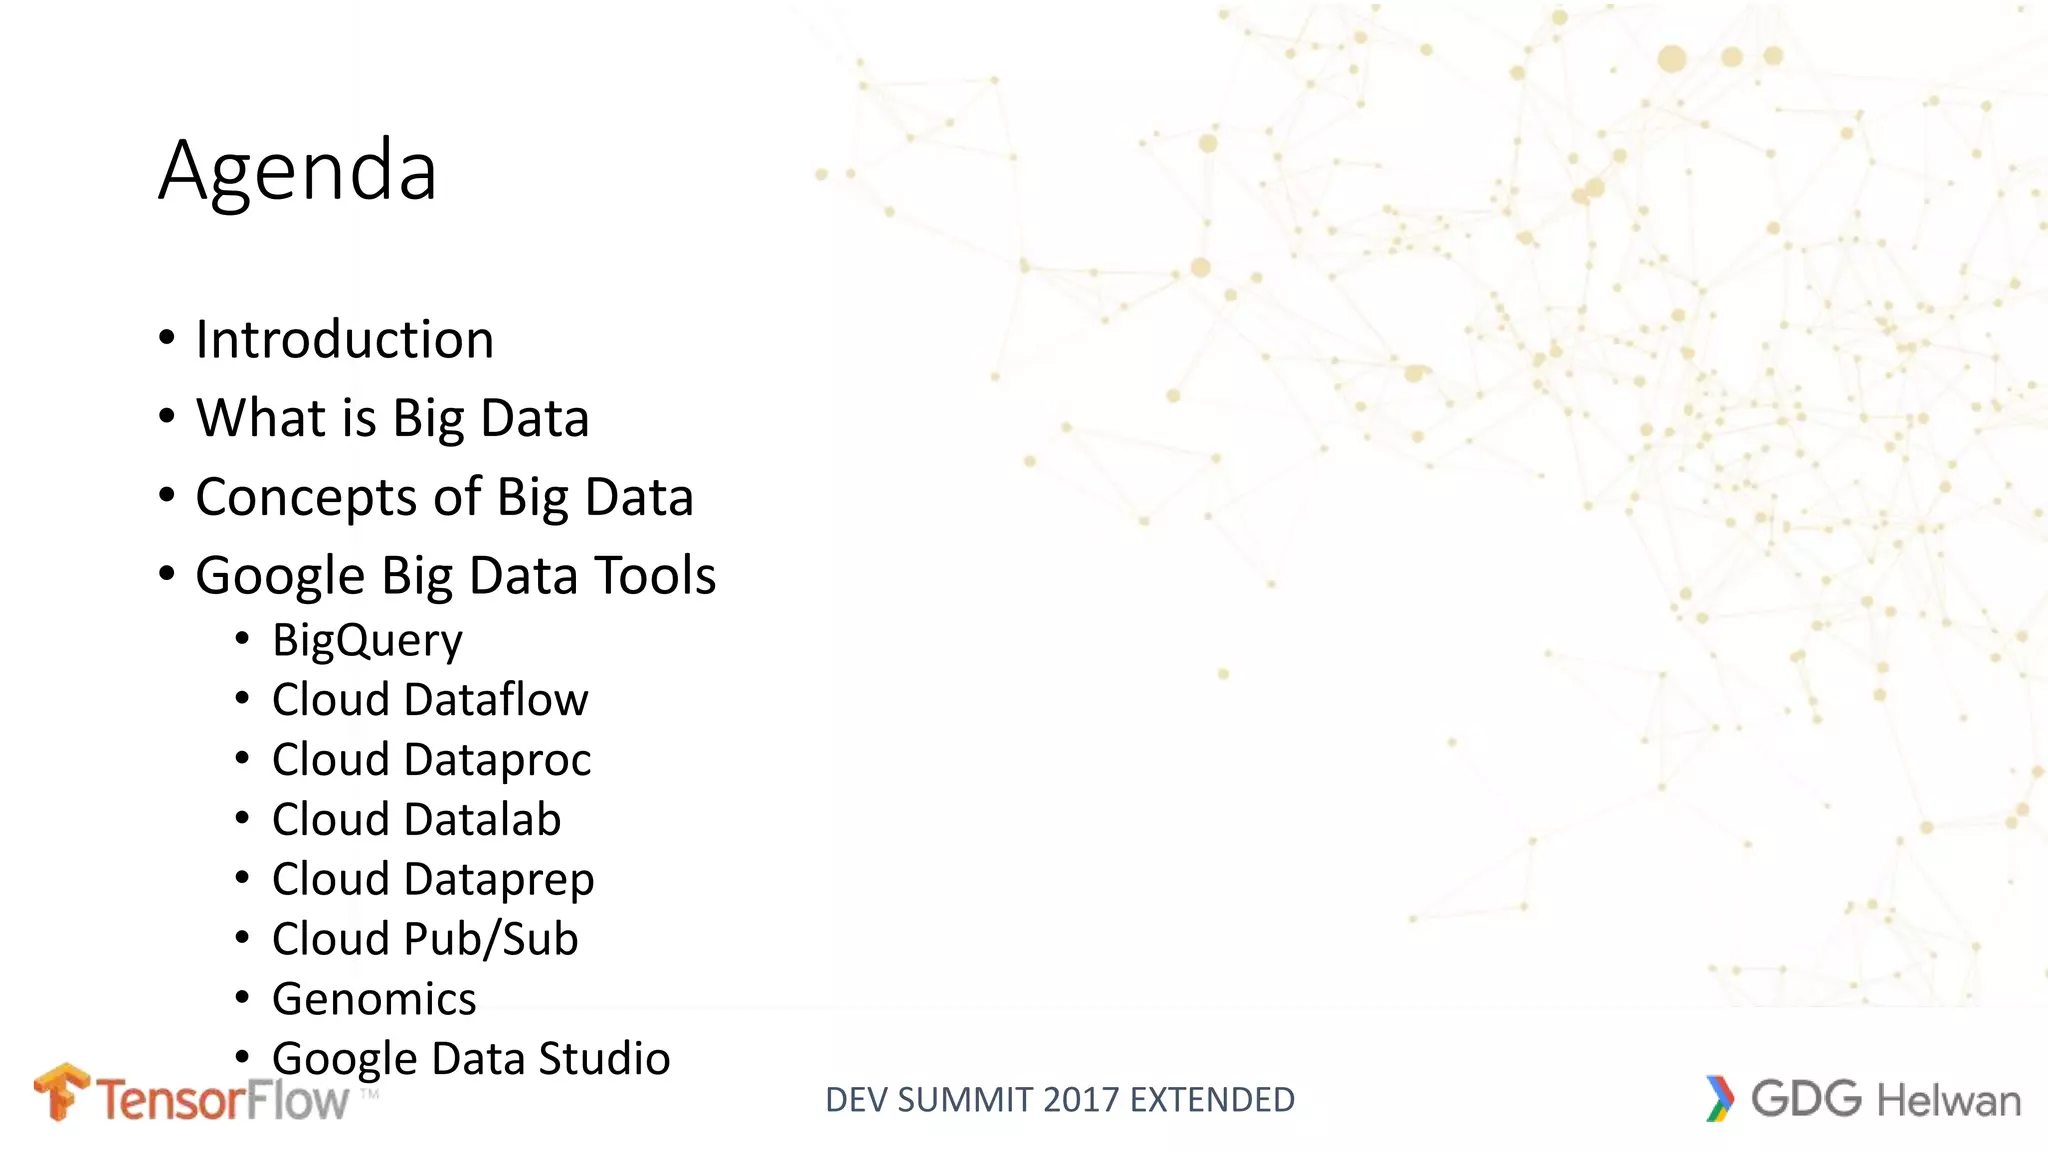Click the GDG chevron logo icon

pyautogui.click(x=1720, y=1099)
